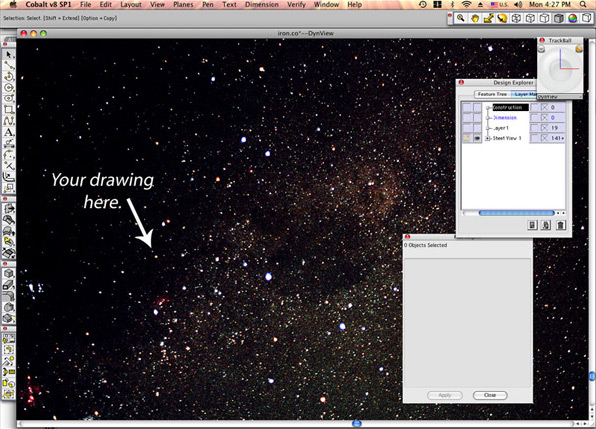The width and height of the screenshot is (596, 429).
Task: Expand the Sheet View 1 tree node
Action: point(488,138)
